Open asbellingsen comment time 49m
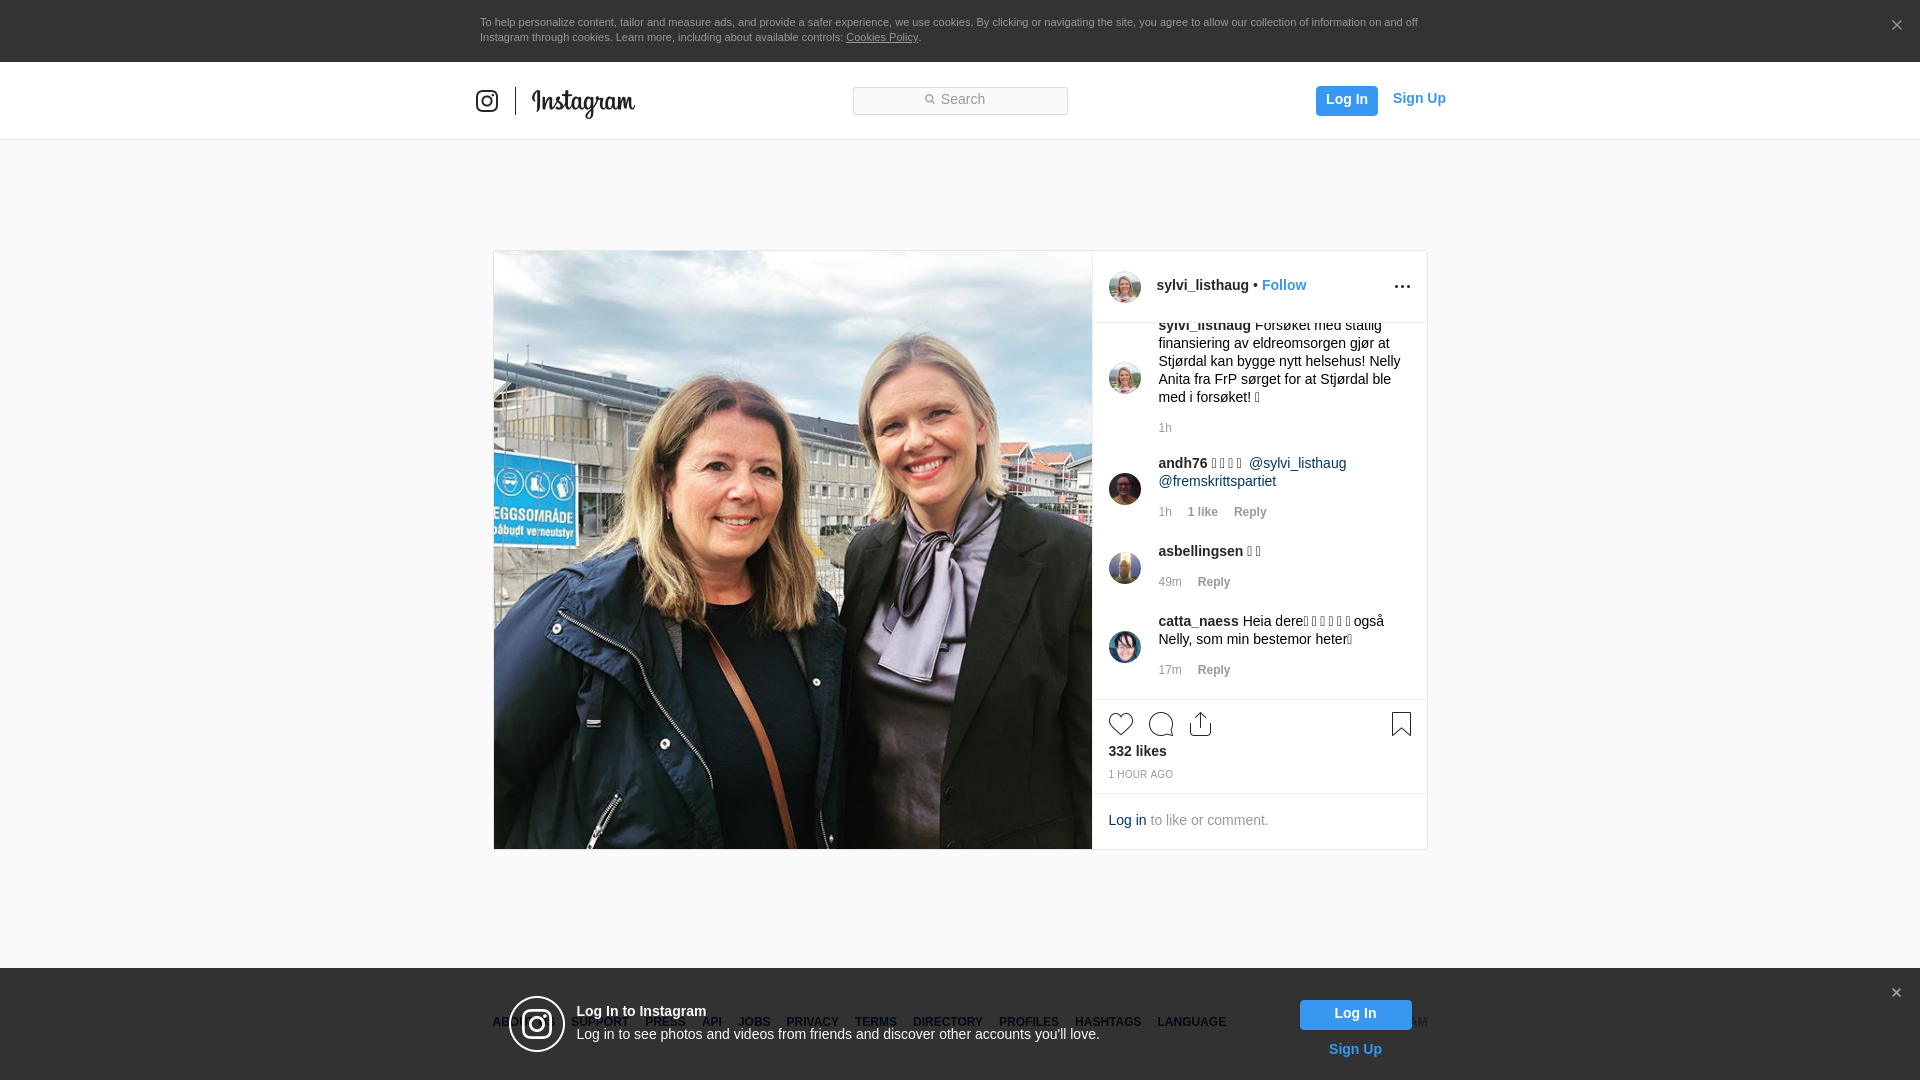The height and width of the screenshot is (1080, 1920). pos(1169,582)
